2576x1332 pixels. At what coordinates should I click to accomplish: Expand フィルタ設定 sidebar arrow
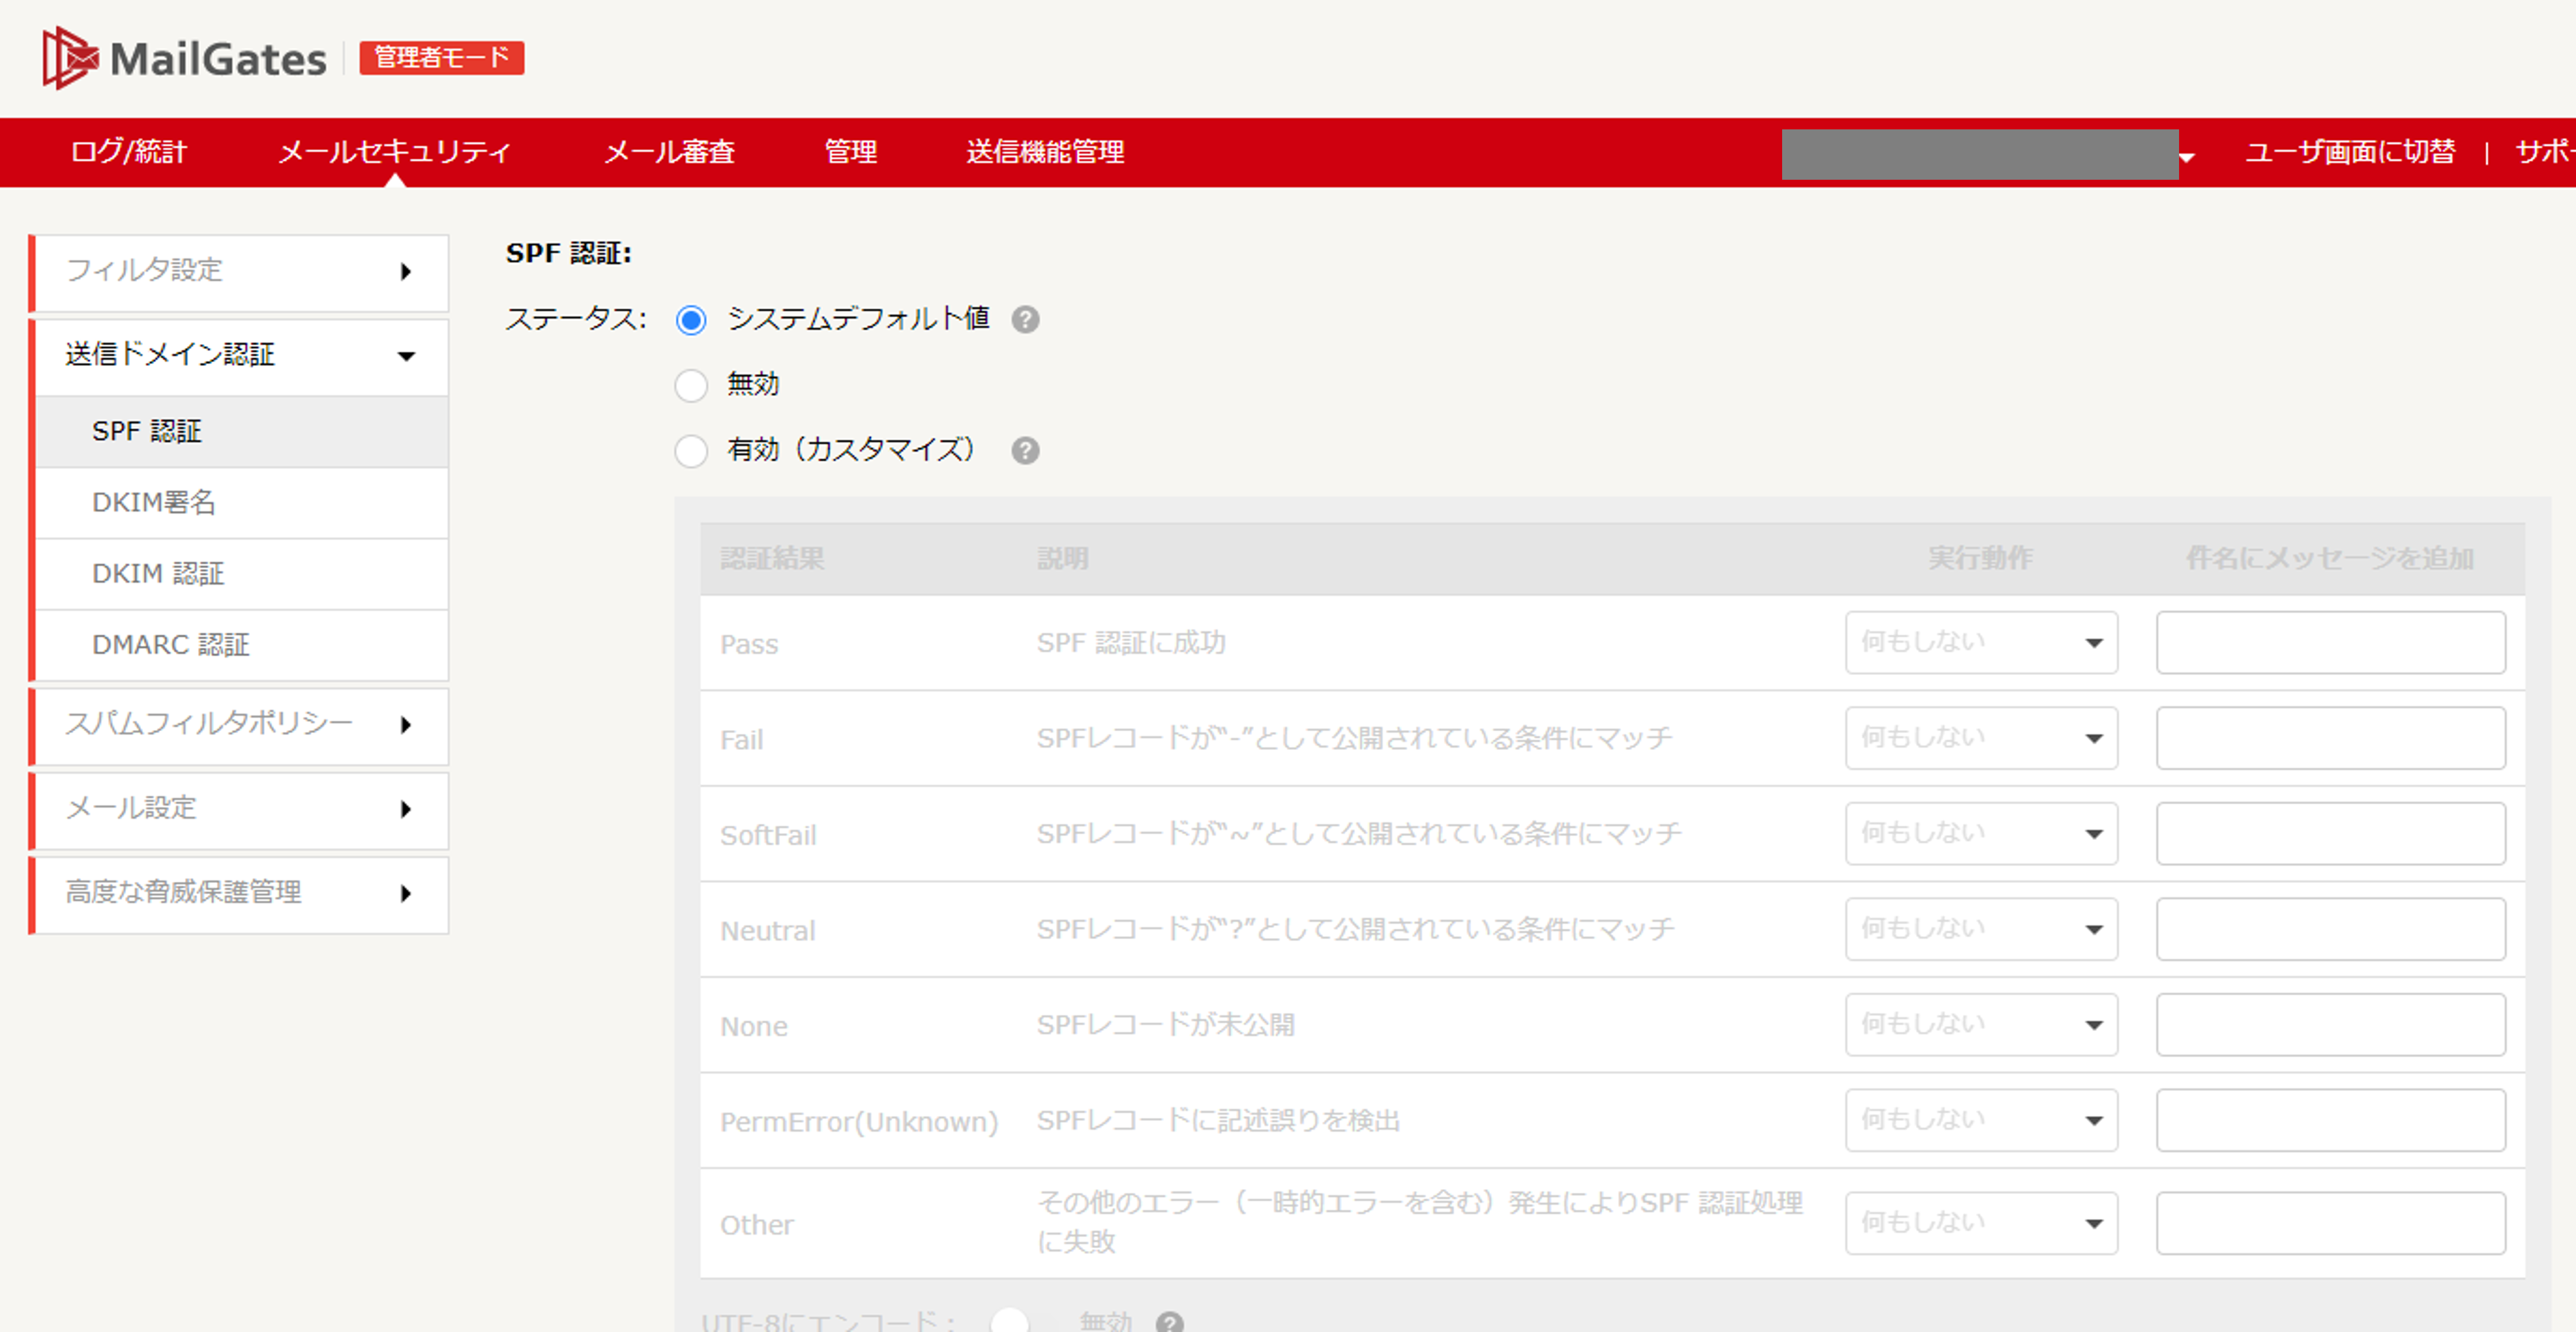click(x=406, y=272)
